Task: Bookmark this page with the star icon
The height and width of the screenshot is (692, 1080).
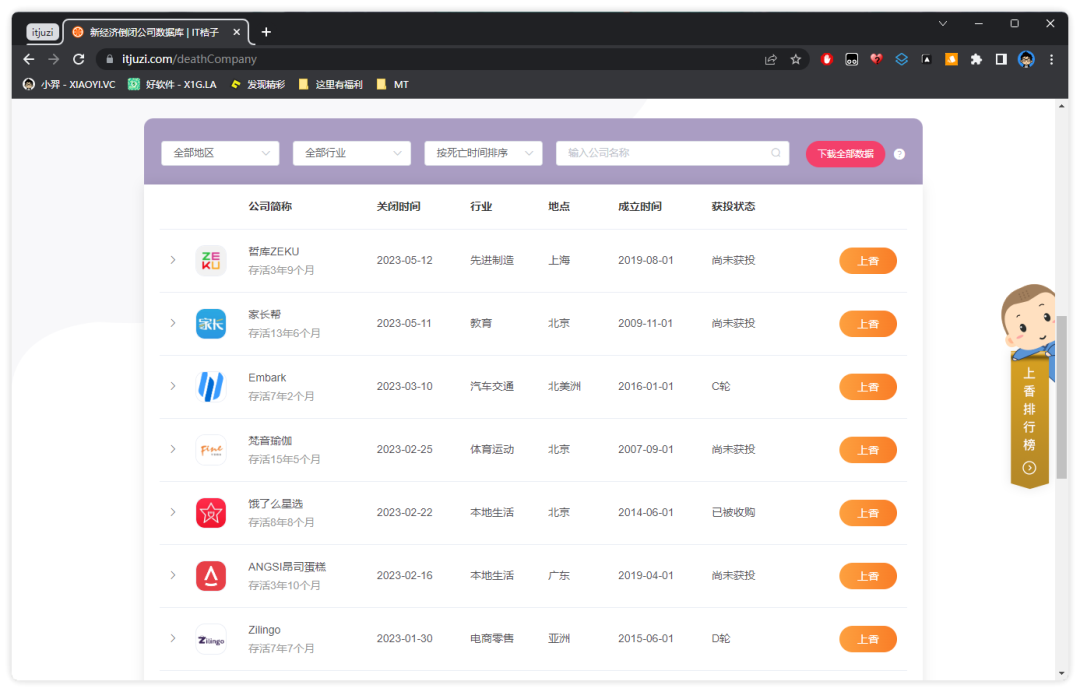Action: point(796,59)
